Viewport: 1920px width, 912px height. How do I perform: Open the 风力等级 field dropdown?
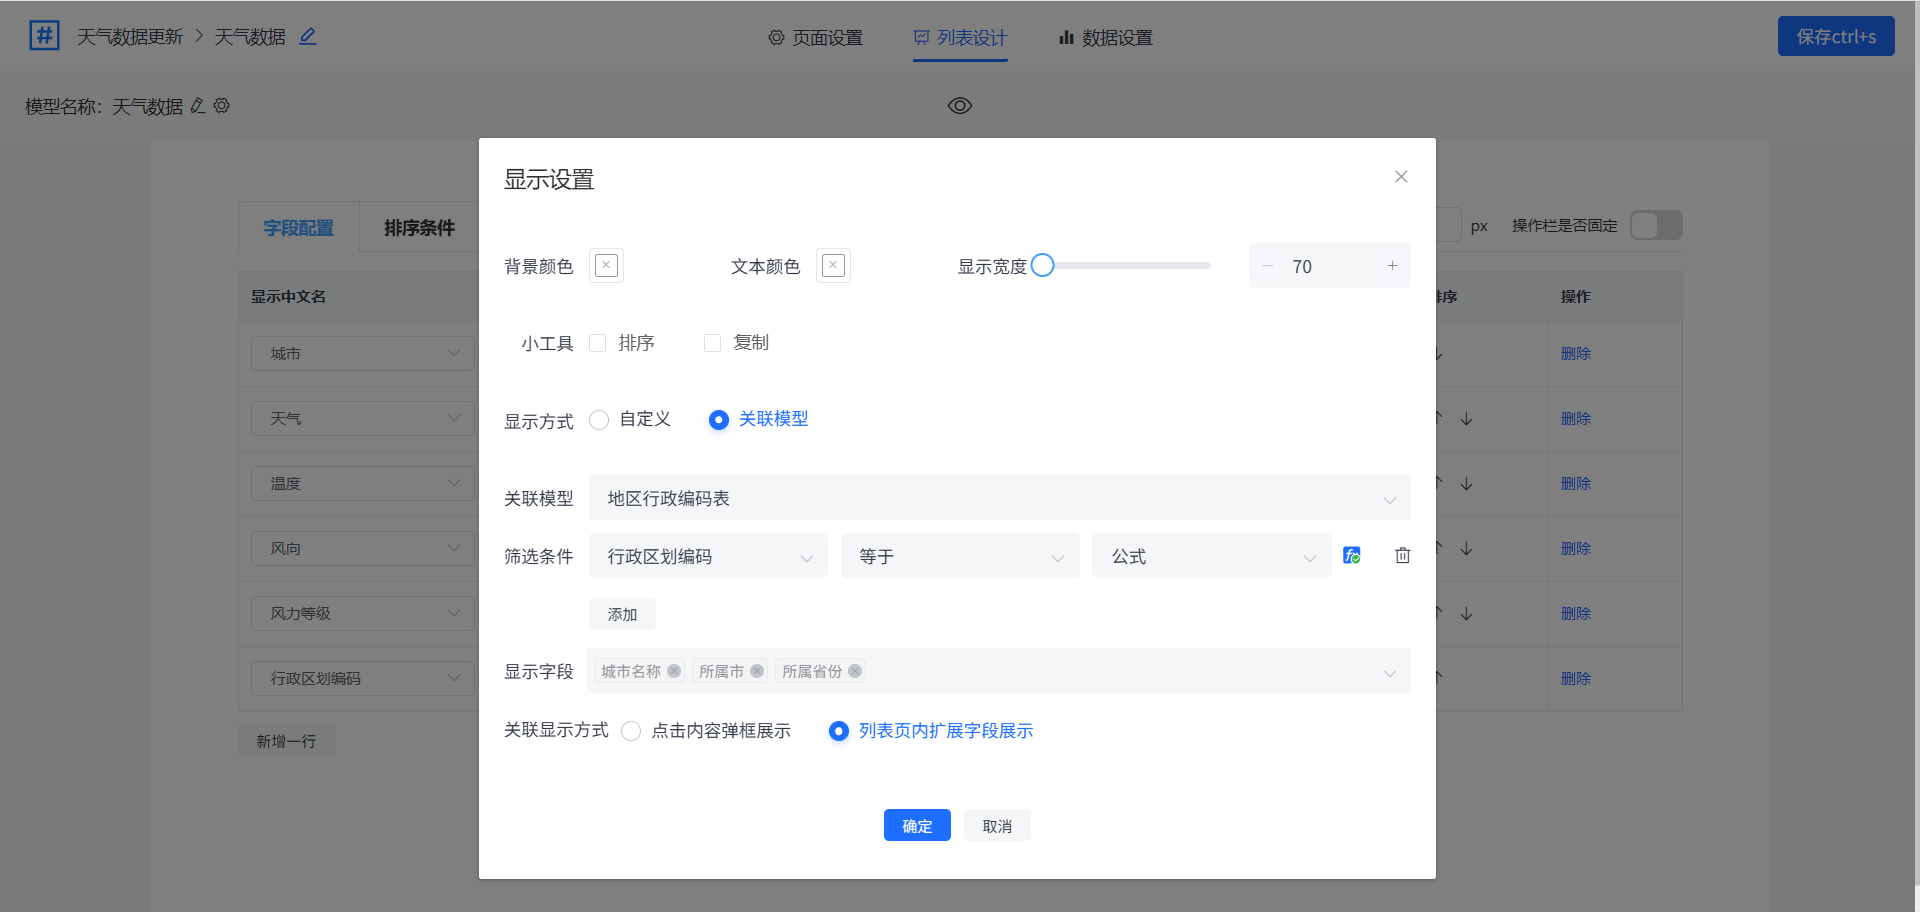point(363,613)
